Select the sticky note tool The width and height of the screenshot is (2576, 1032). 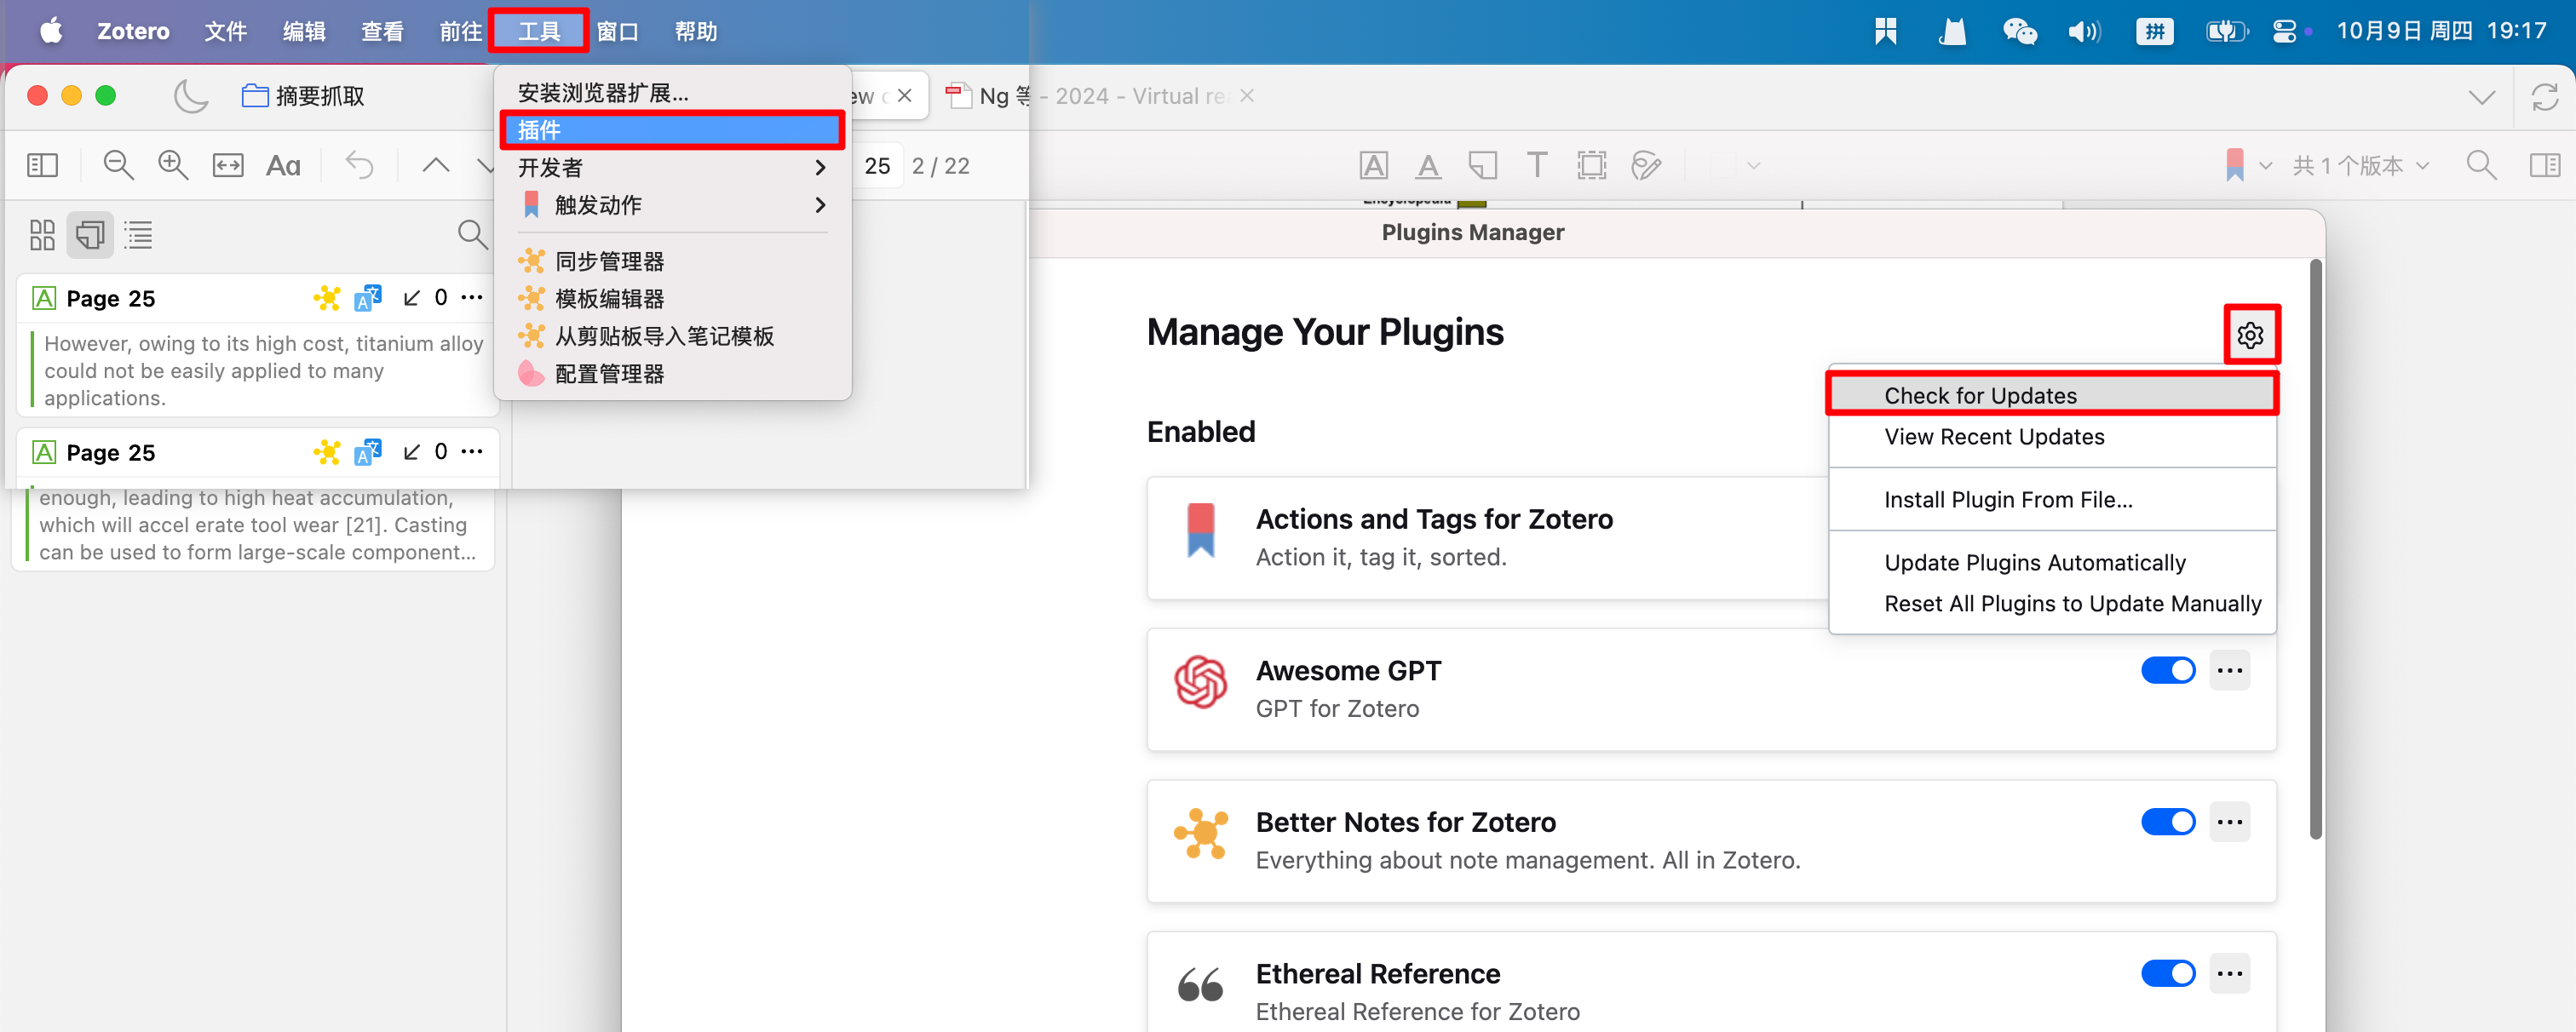point(1482,165)
